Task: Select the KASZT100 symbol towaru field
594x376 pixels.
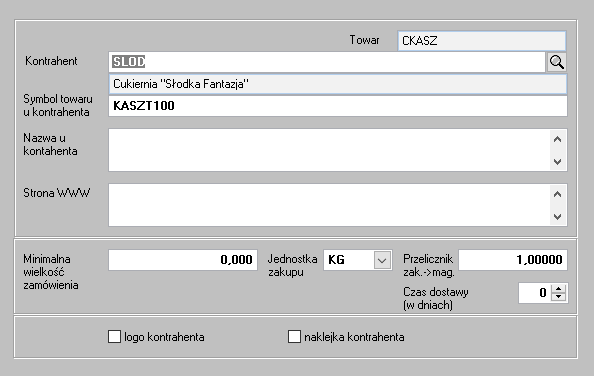Action: pos(338,106)
